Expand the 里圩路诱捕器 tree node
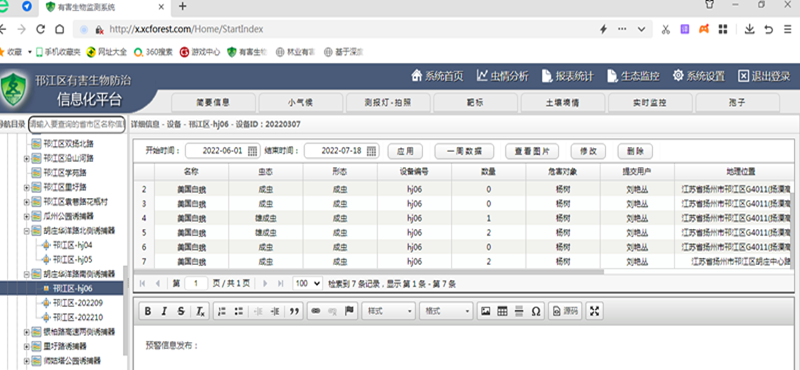800x370 pixels. click(x=27, y=346)
